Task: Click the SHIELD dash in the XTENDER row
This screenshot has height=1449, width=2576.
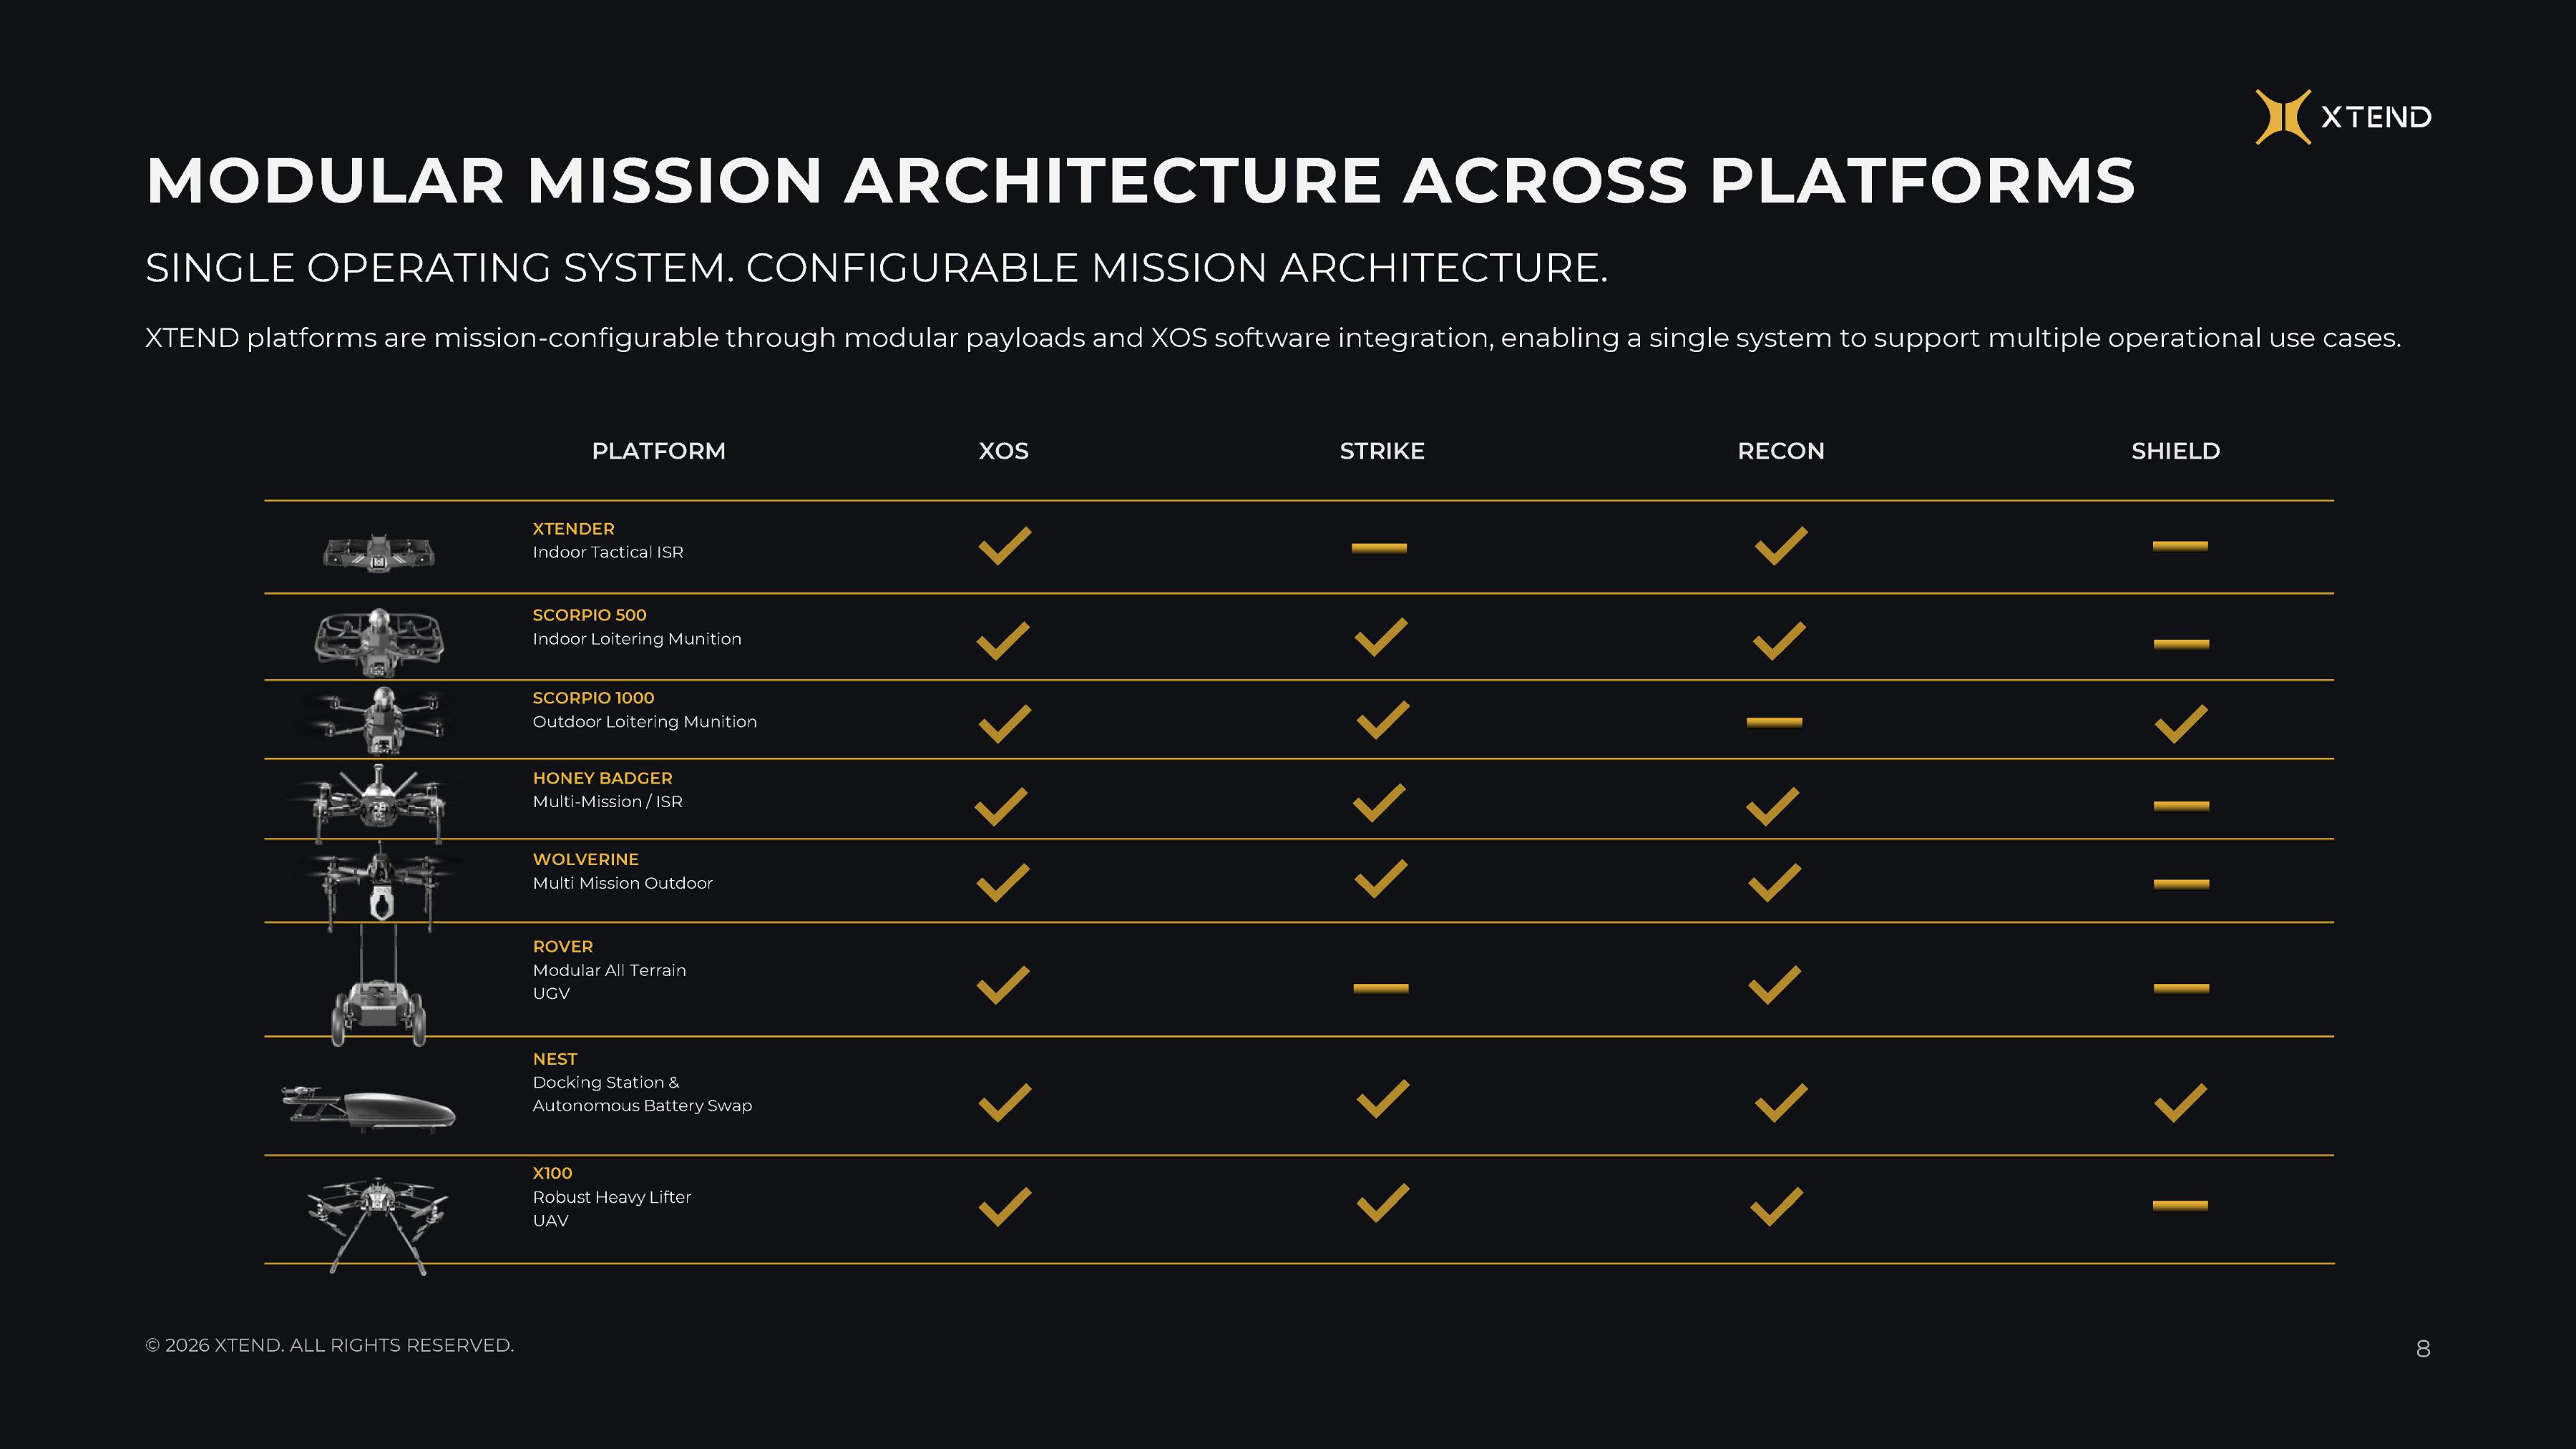Action: click(x=2180, y=546)
